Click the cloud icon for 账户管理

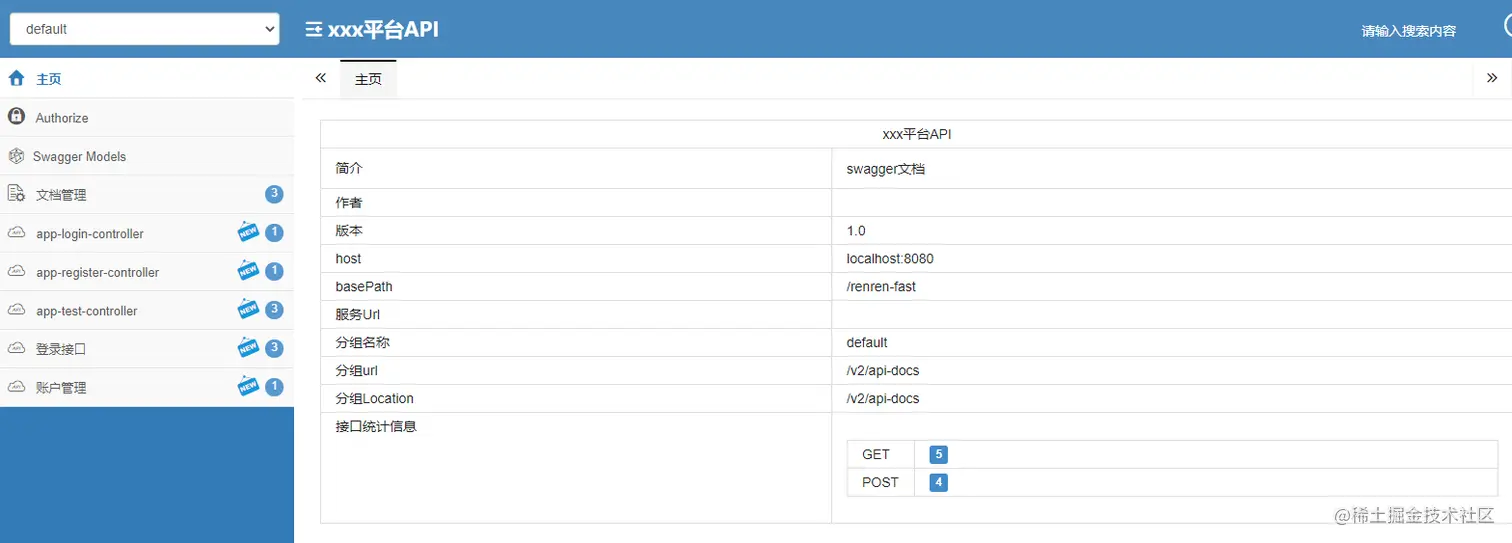pyautogui.click(x=16, y=386)
